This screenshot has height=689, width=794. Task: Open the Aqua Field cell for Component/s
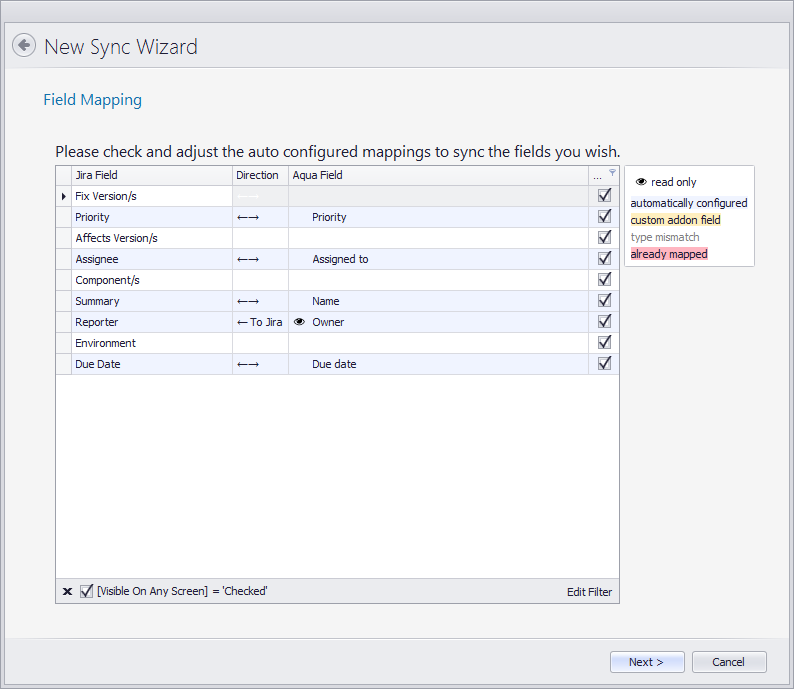(438, 280)
